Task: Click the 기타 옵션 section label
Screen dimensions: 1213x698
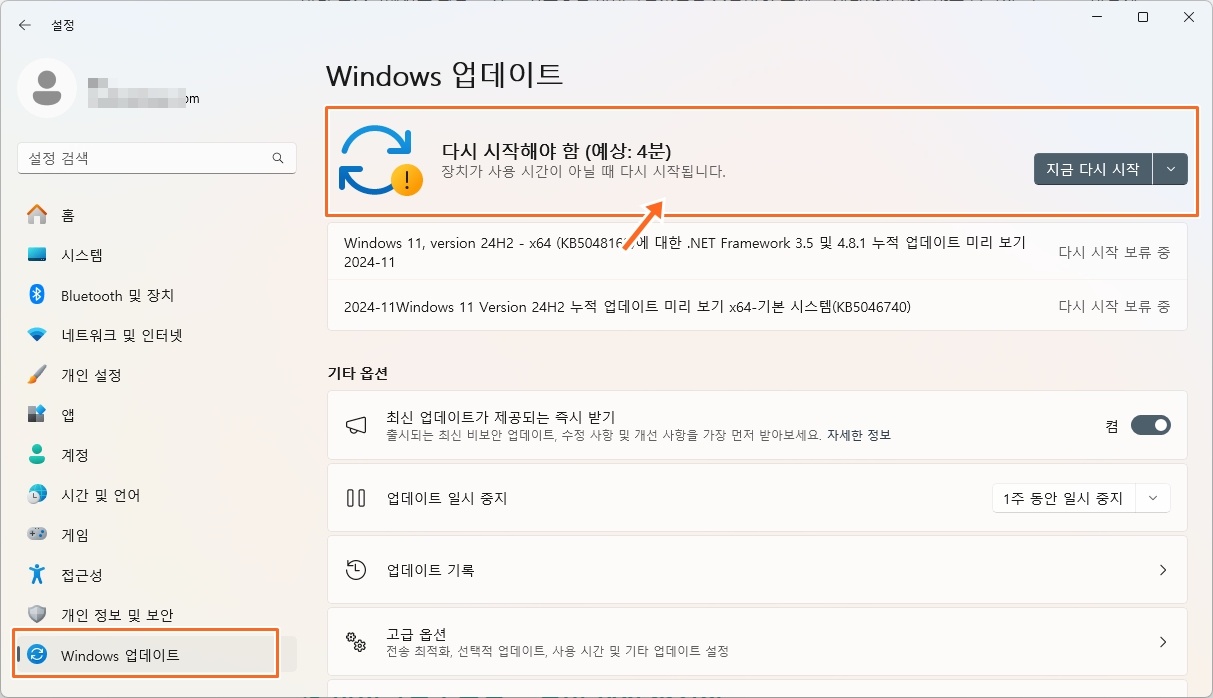Action: pos(357,373)
